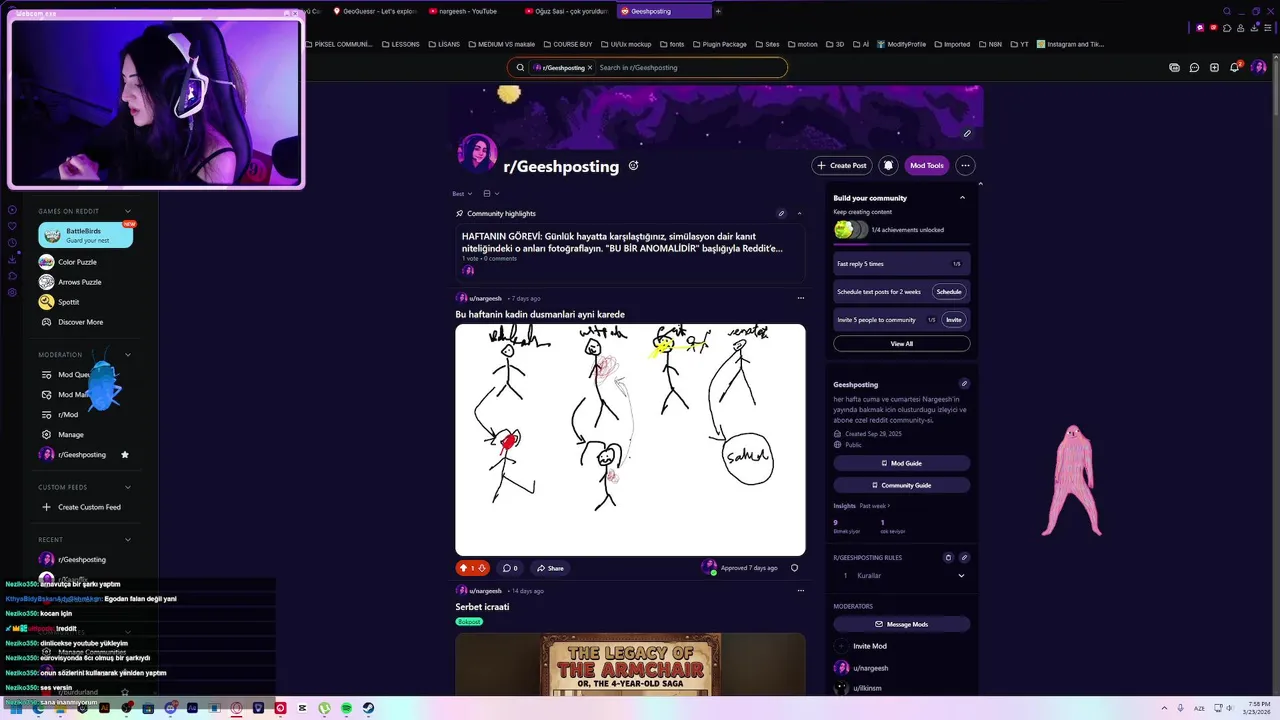Edit the community highlights with the pencil icon

[x=781, y=213]
